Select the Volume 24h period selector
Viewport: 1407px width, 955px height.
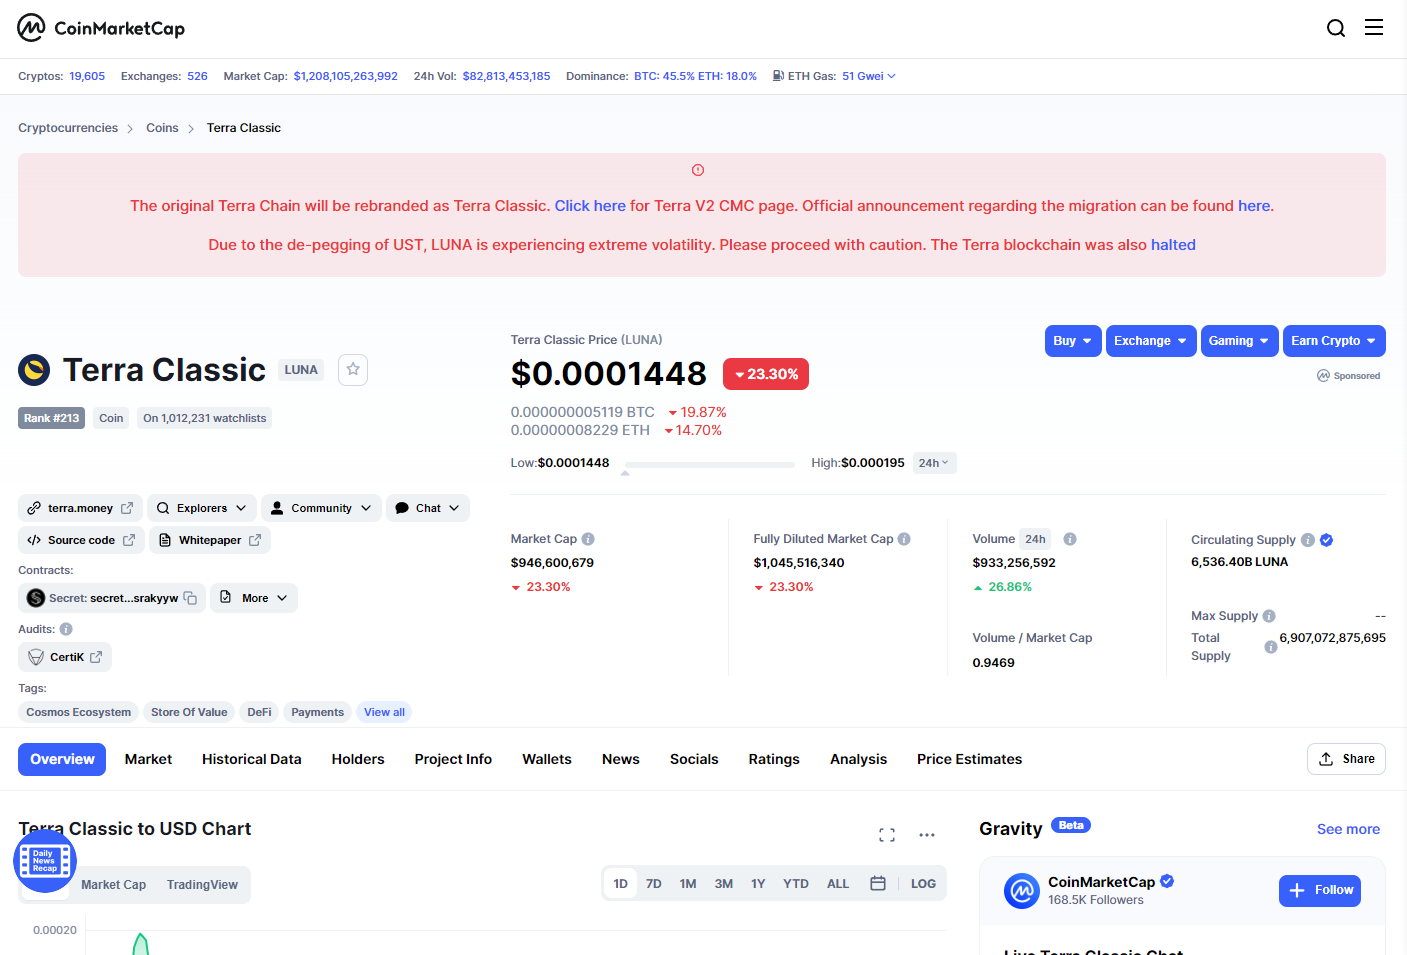click(x=1036, y=539)
